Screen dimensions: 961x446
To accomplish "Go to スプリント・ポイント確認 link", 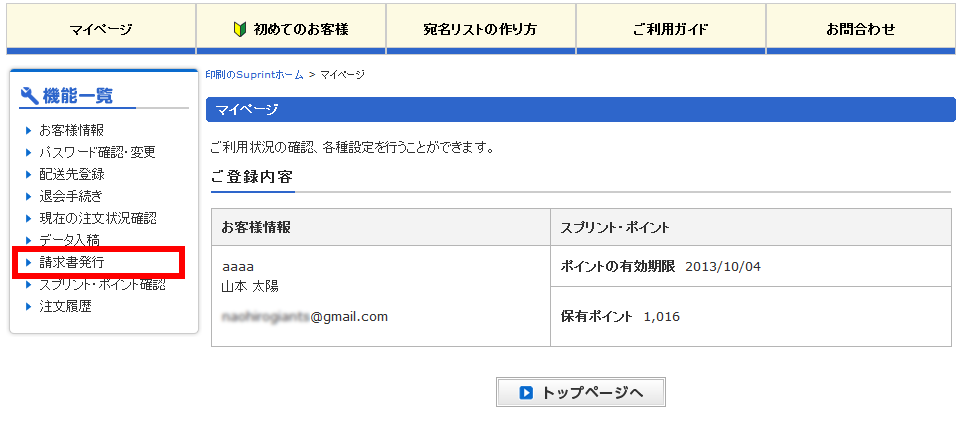I will coord(102,285).
